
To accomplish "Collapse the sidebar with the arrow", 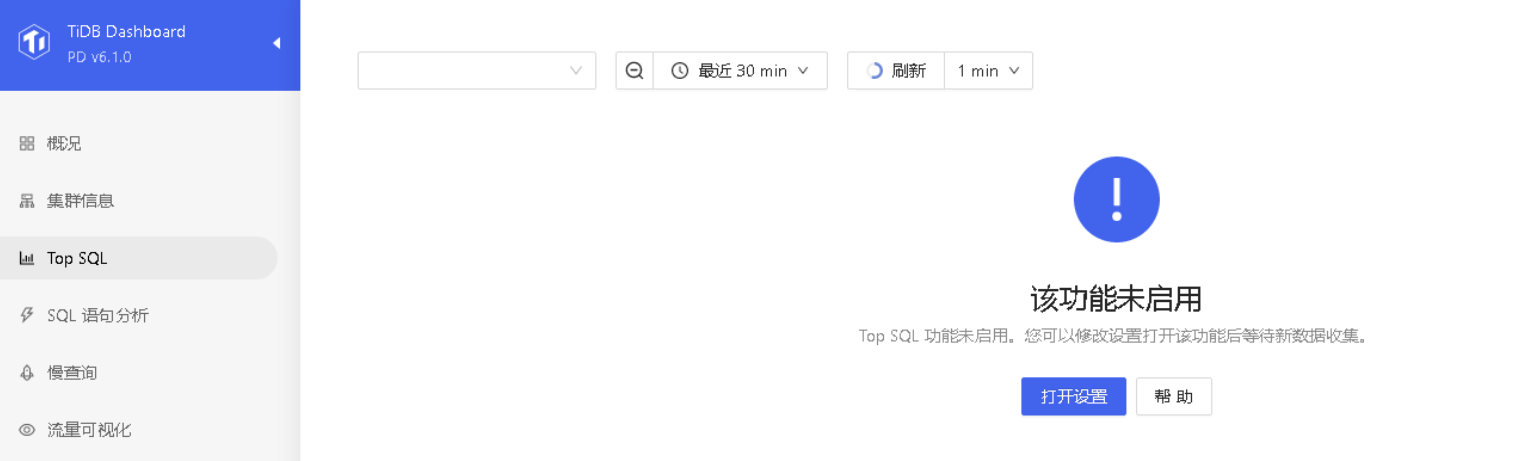I will 276,43.
